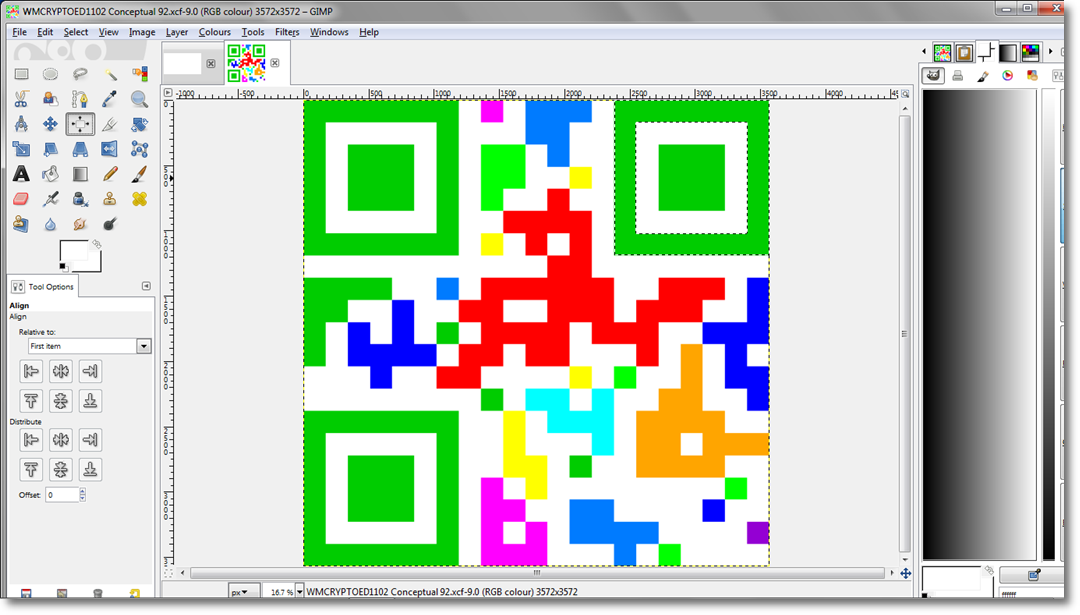Screen dimensions: 1080x615
Task: Select the Zoom magnifier tool
Action: (x=140, y=99)
